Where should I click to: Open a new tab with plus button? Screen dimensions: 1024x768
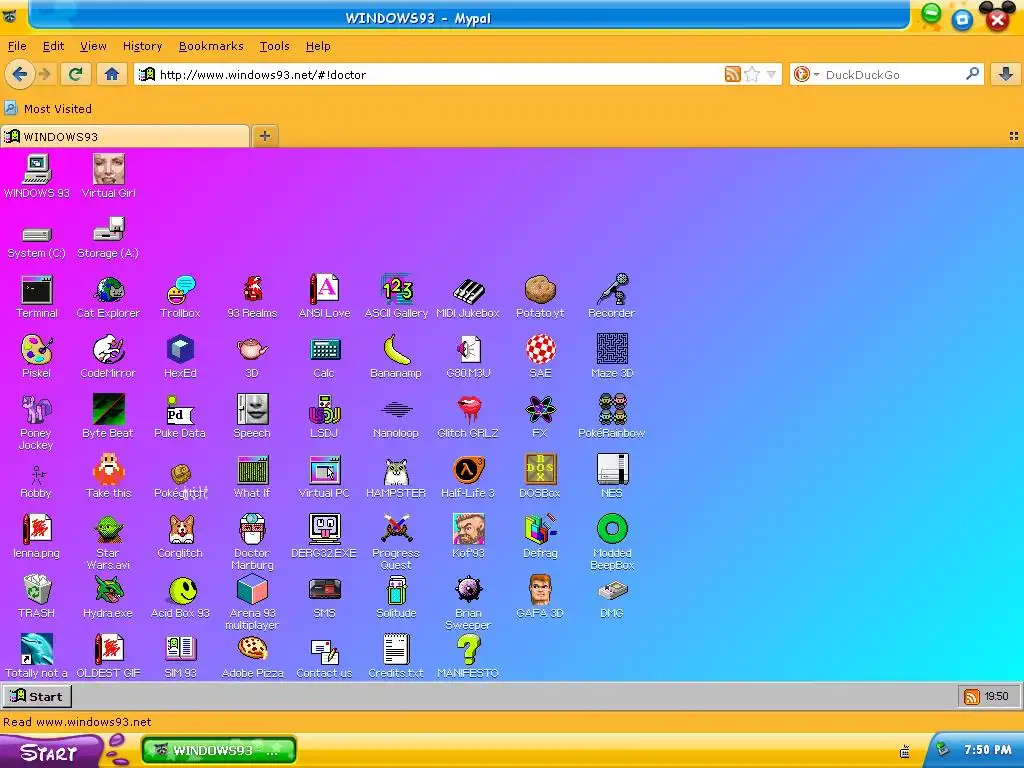click(264, 136)
